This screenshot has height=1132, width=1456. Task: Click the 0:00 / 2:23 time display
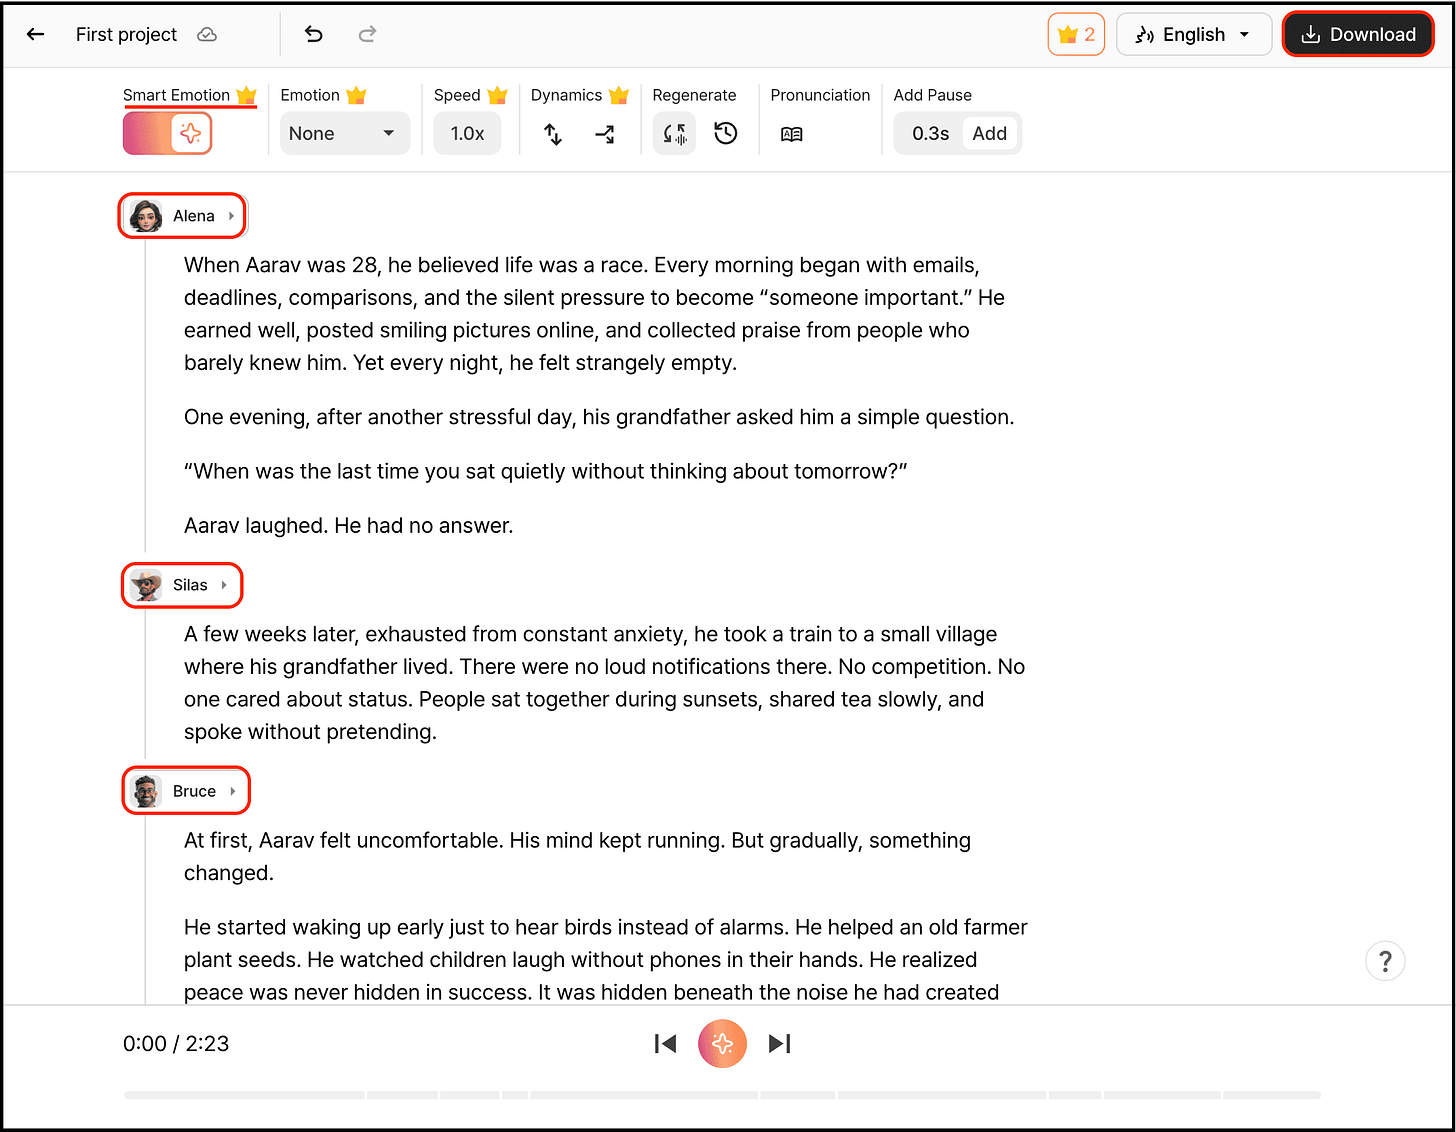point(176,1044)
